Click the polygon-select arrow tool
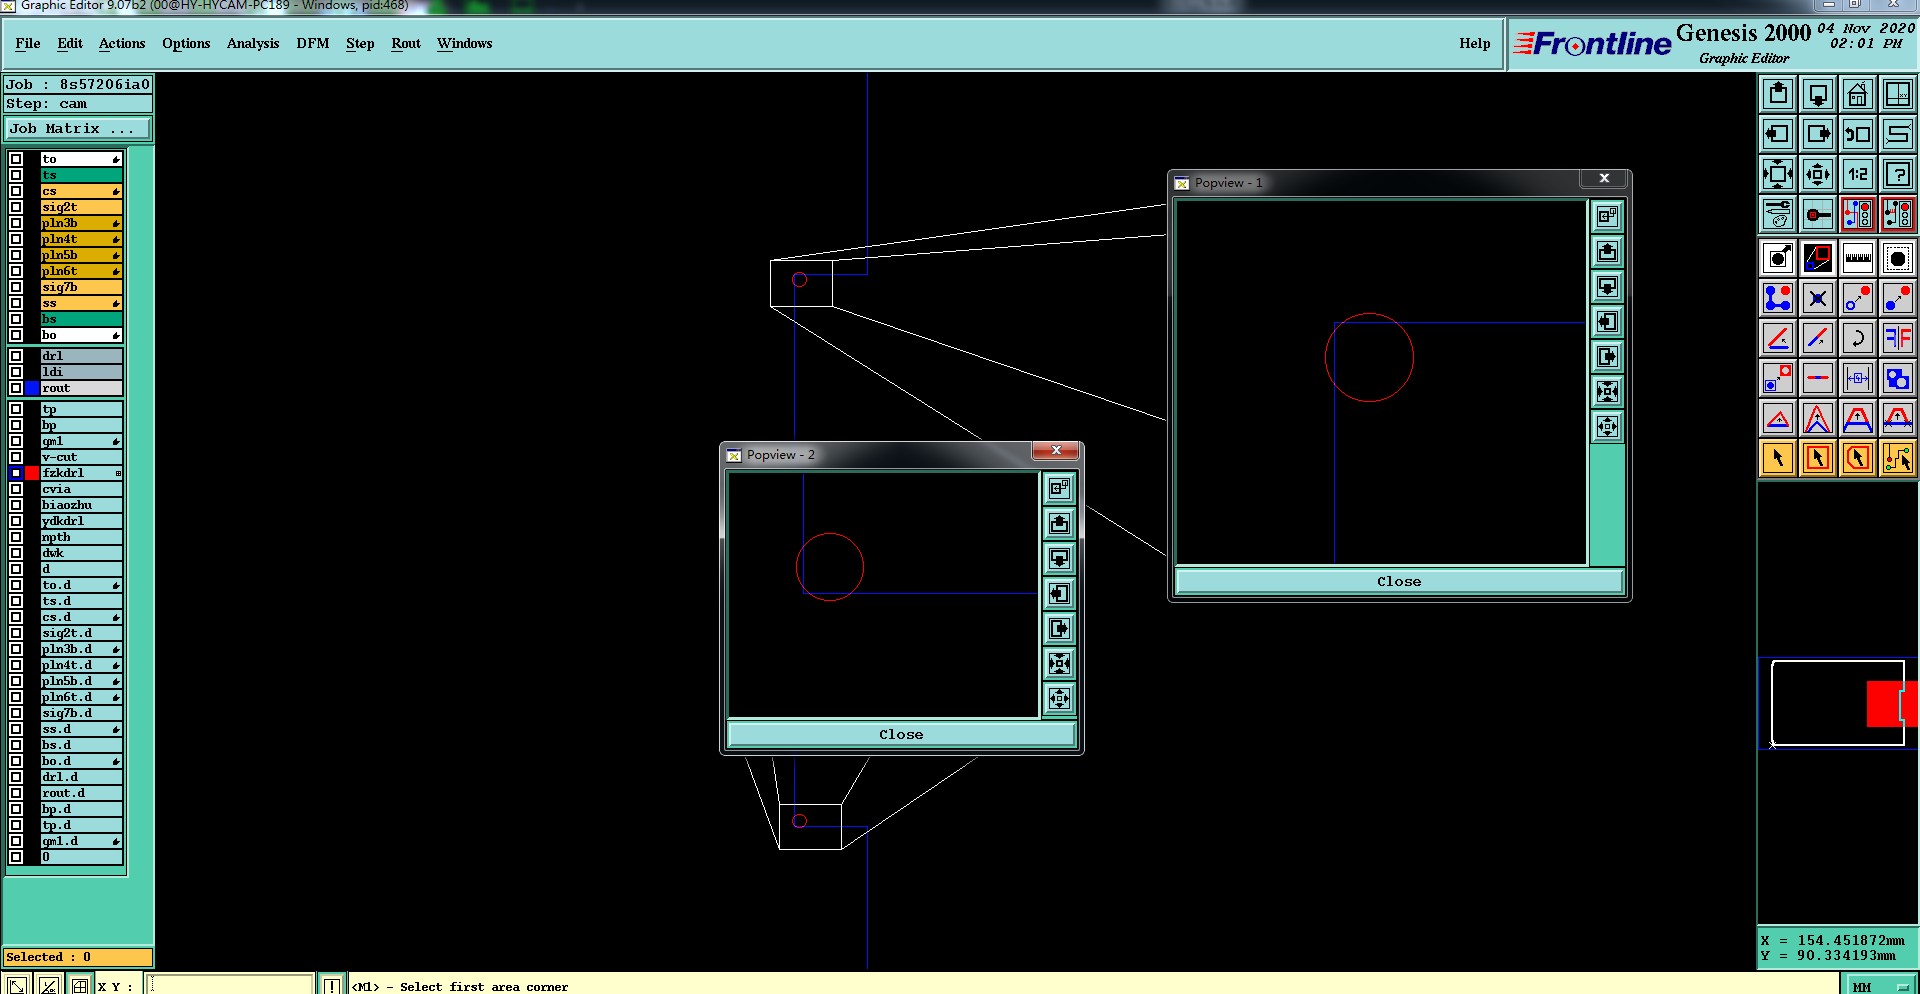The image size is (1920, 994). [x=1858, y=458]
